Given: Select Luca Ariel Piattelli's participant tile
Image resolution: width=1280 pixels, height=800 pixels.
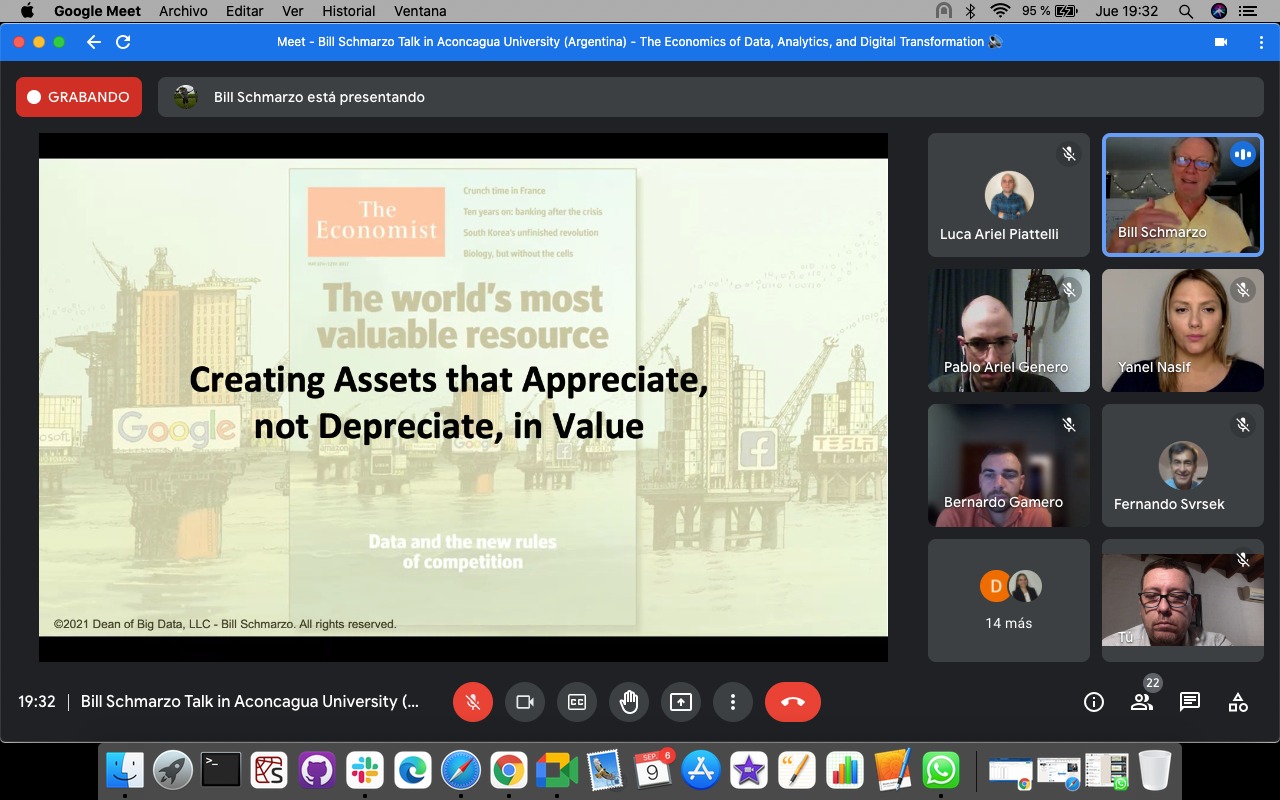Looking at the screenshot, I should [1009, 195].
